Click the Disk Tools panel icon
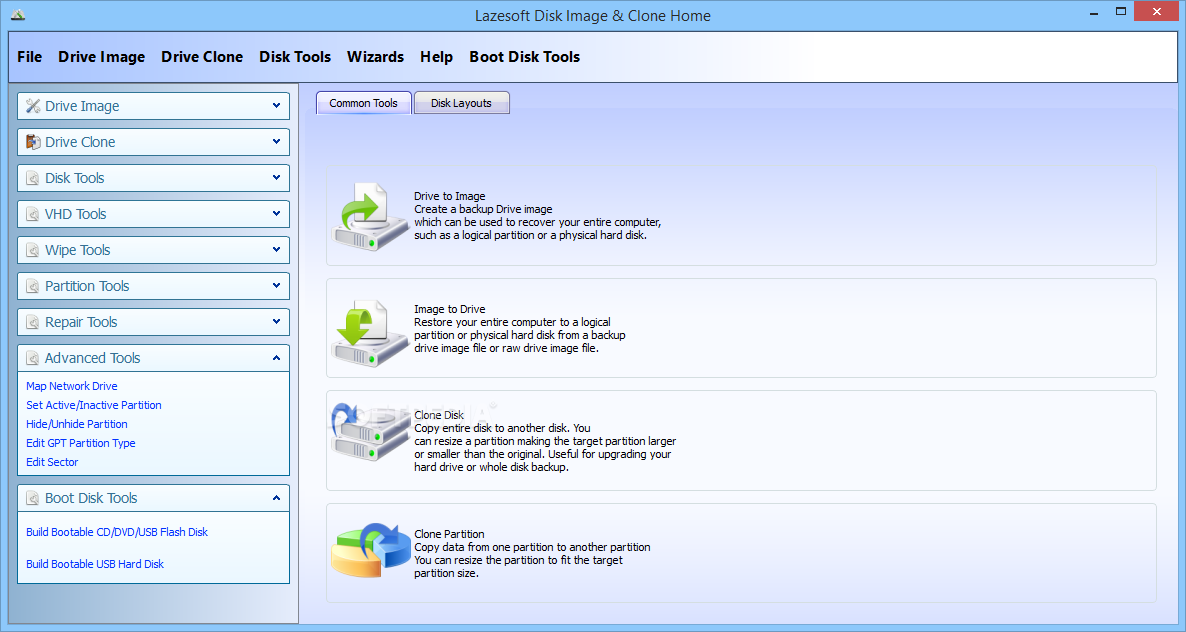The width and height of the screenshot is (1186, 632). pos(33,178)
